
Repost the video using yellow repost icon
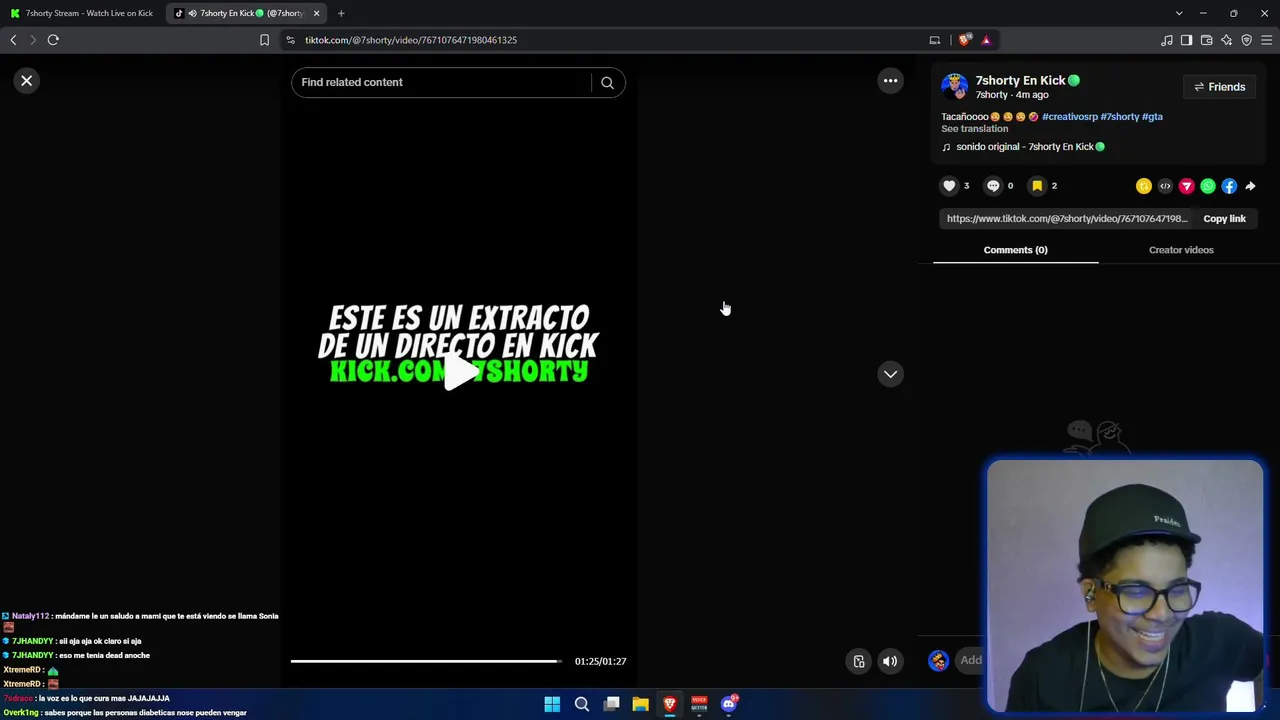click(x=1144, y=186)
